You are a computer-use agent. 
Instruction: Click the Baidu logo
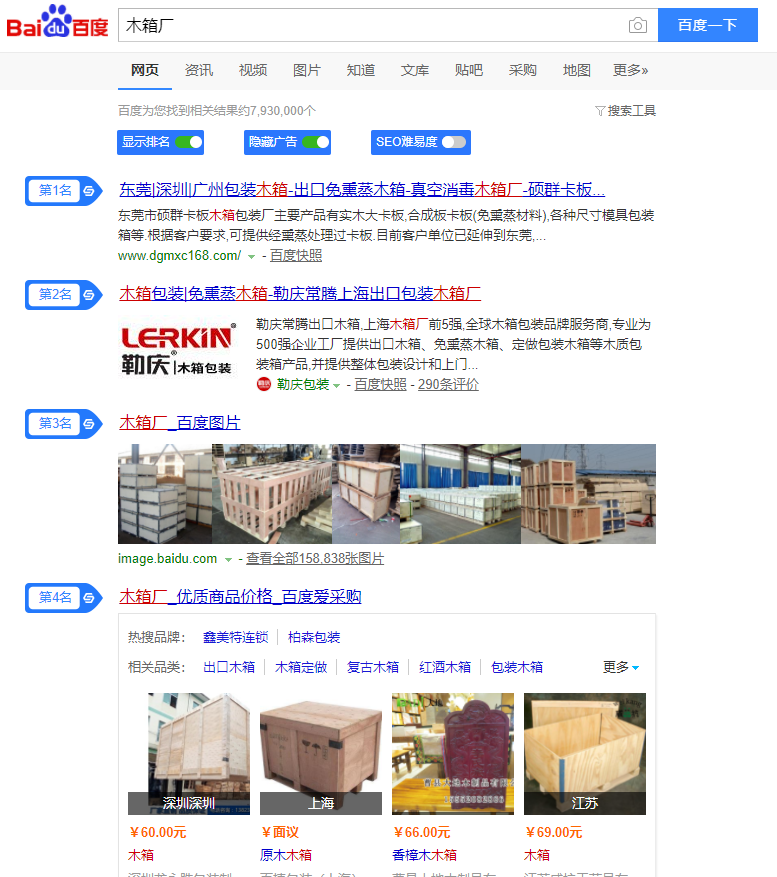click(57, 22)
